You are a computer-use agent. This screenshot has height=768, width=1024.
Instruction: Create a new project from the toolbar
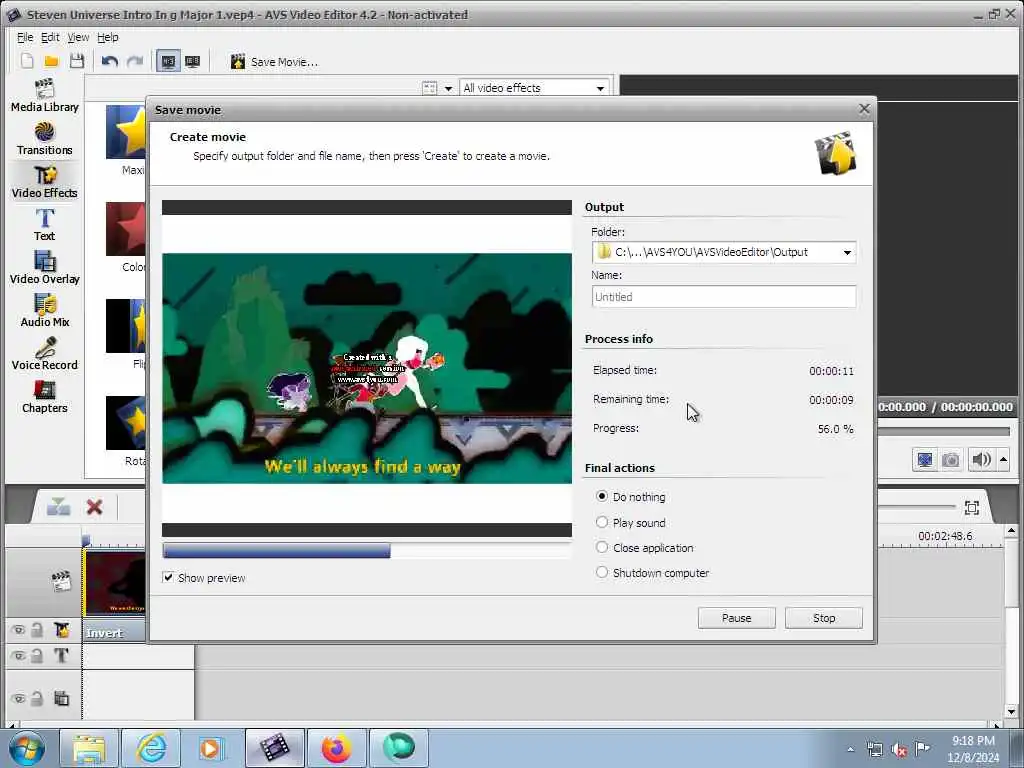(27, 61)
